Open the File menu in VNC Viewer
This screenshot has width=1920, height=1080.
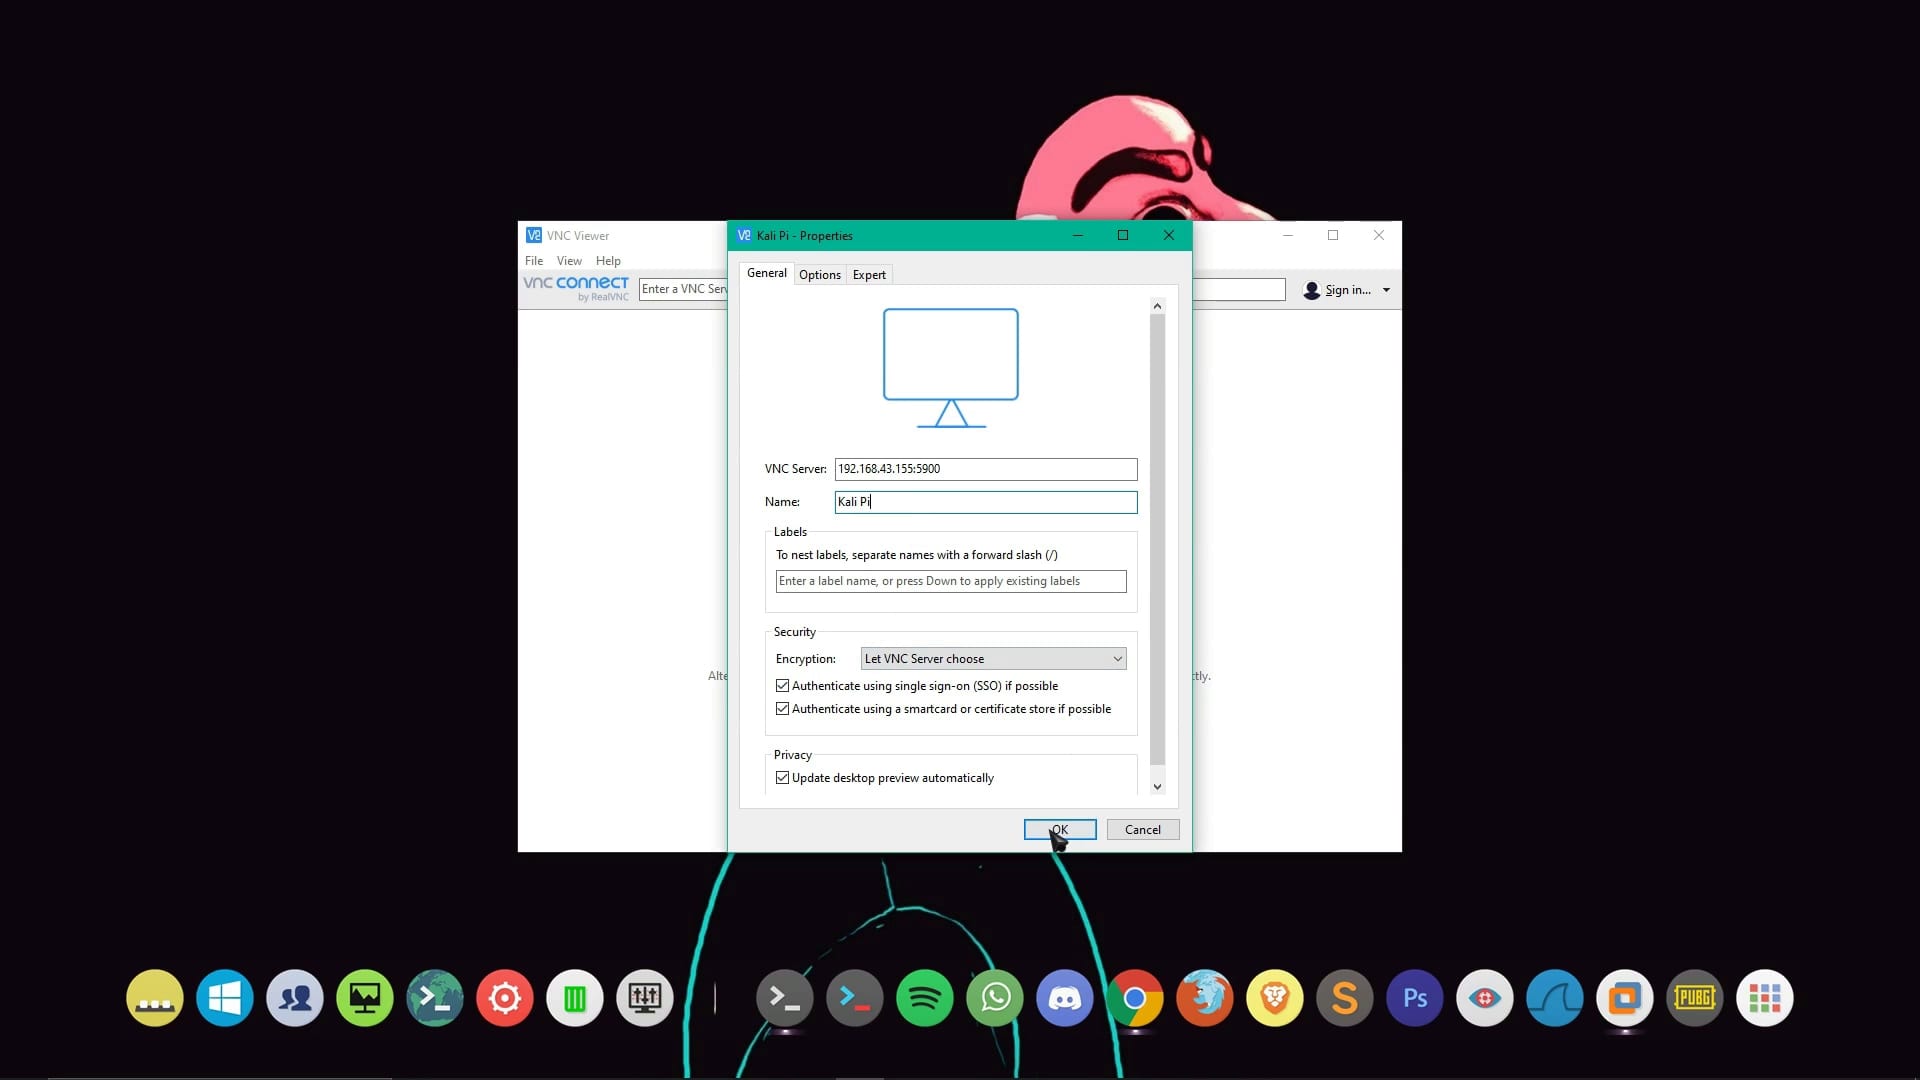(x=534, y=261)
